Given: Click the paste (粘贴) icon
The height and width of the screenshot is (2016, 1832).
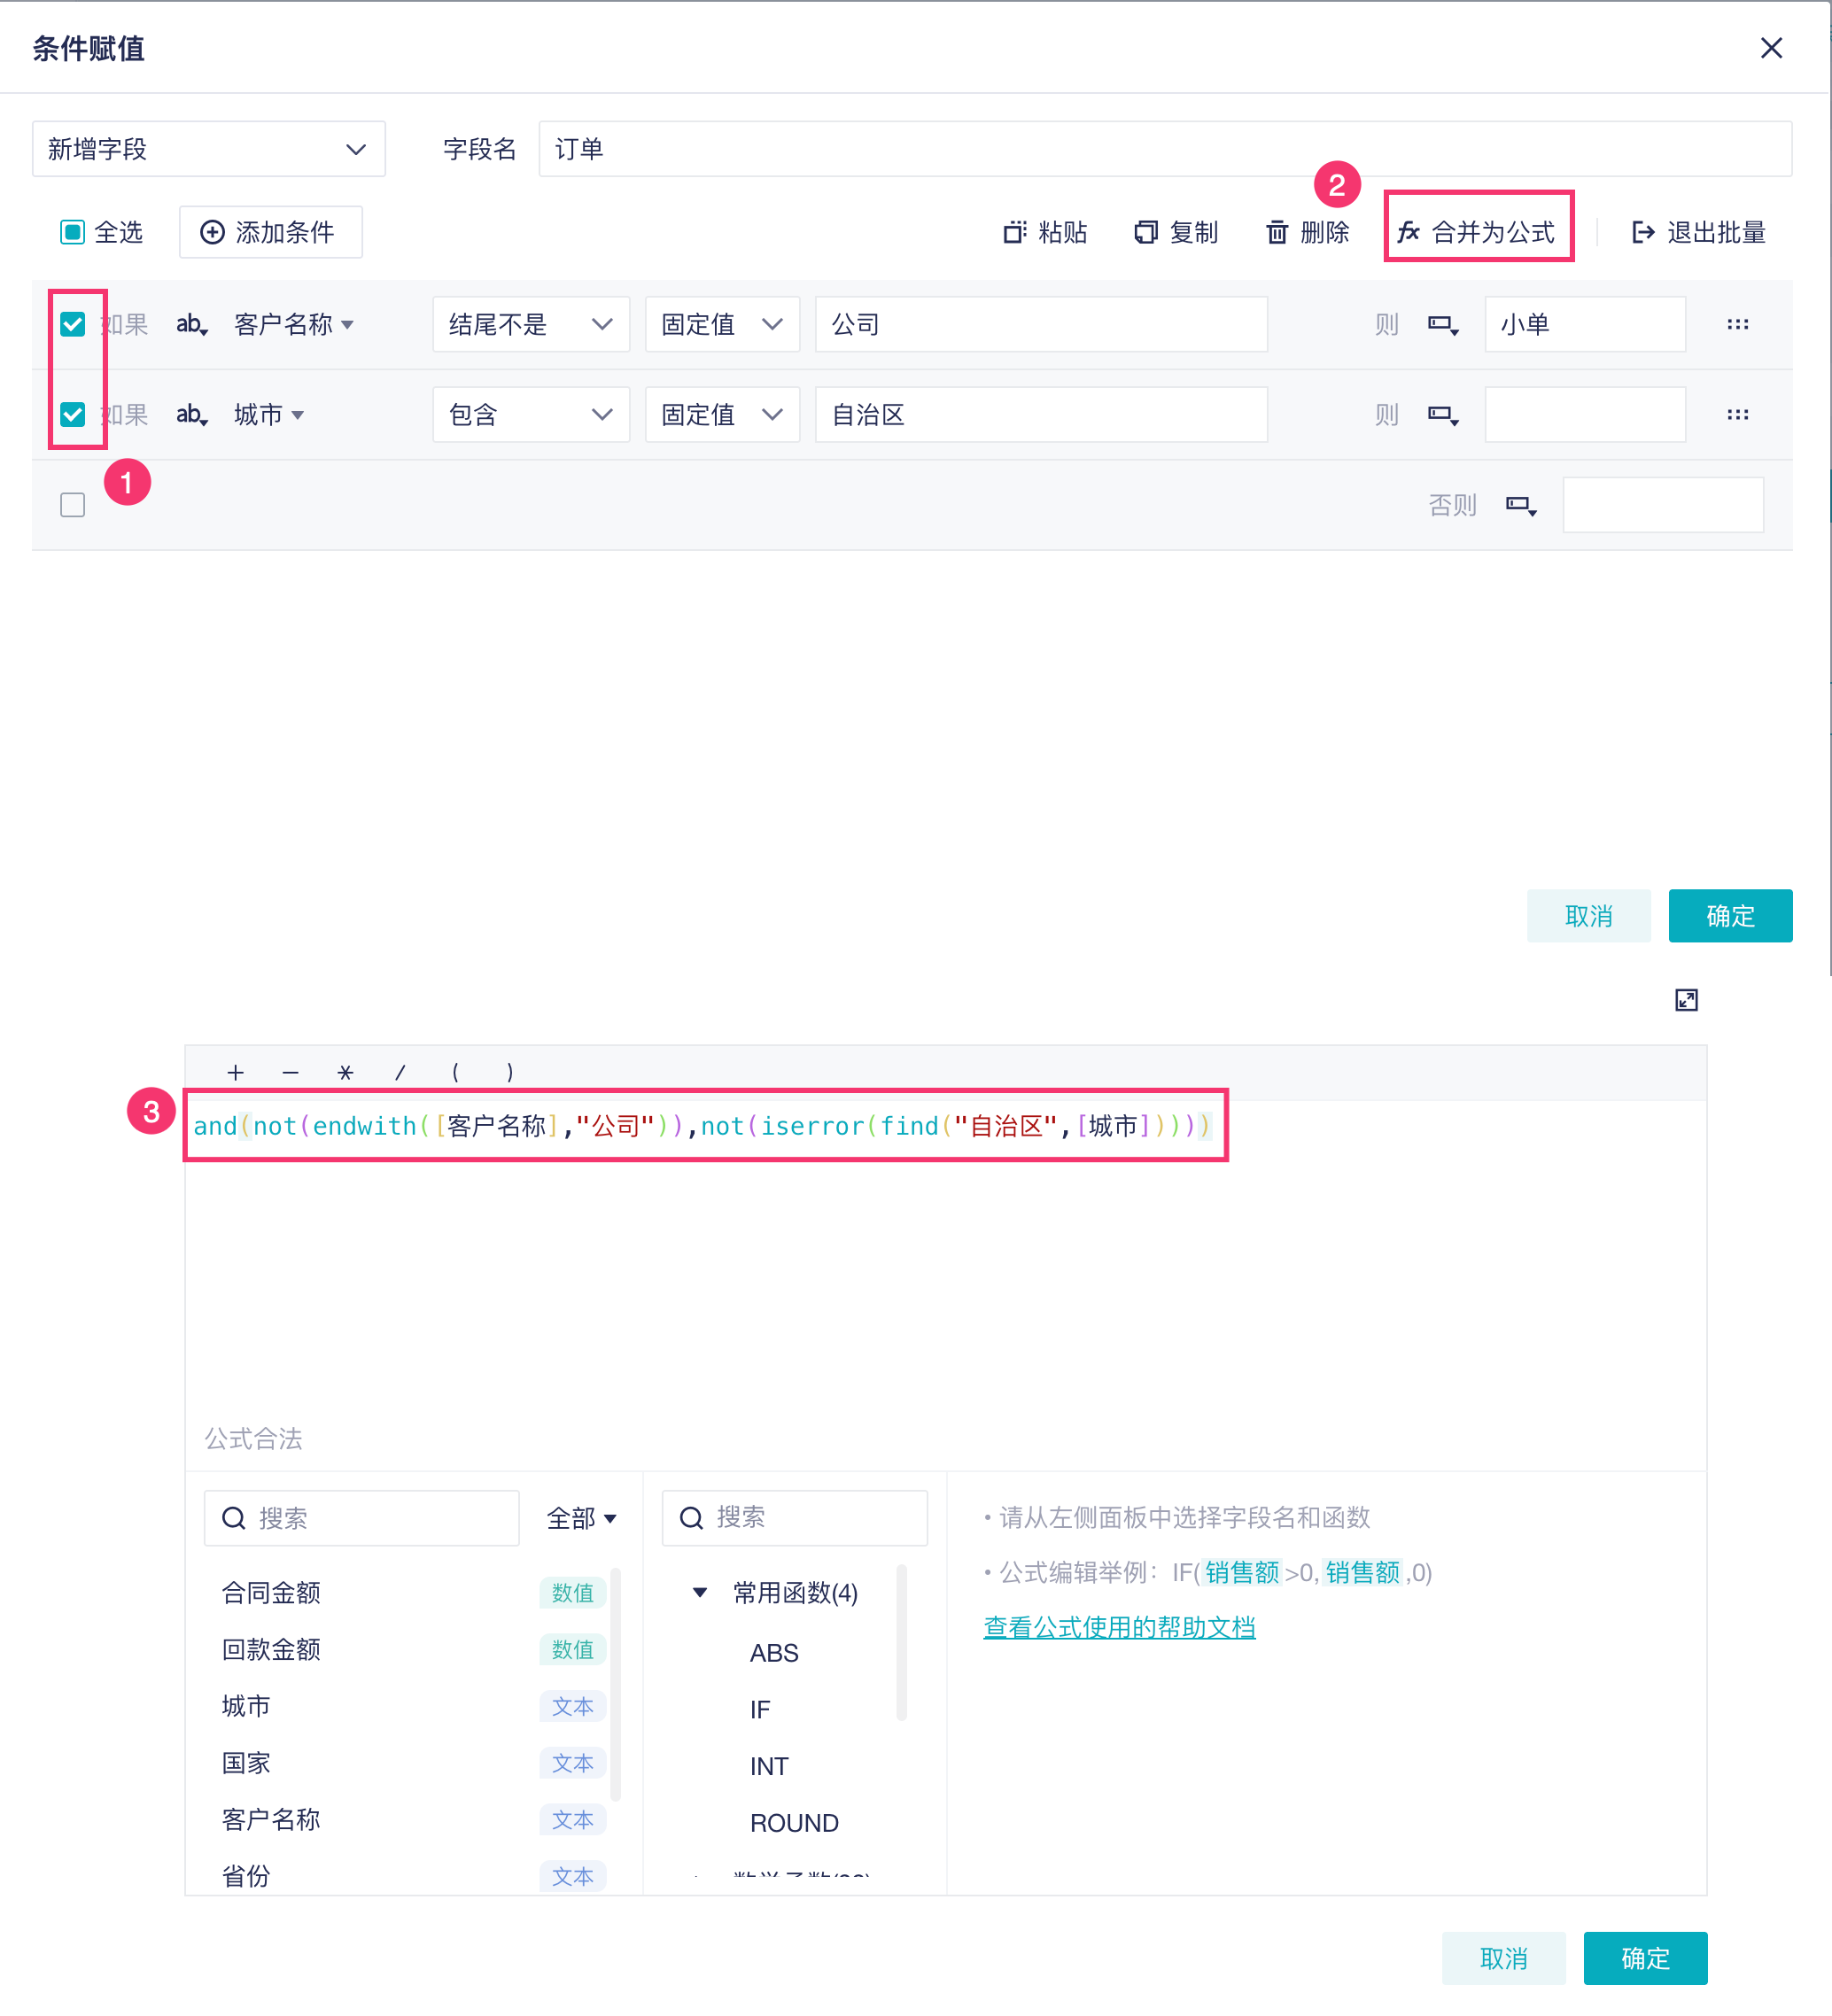Looking at the screenshot, I should 1014,232.
